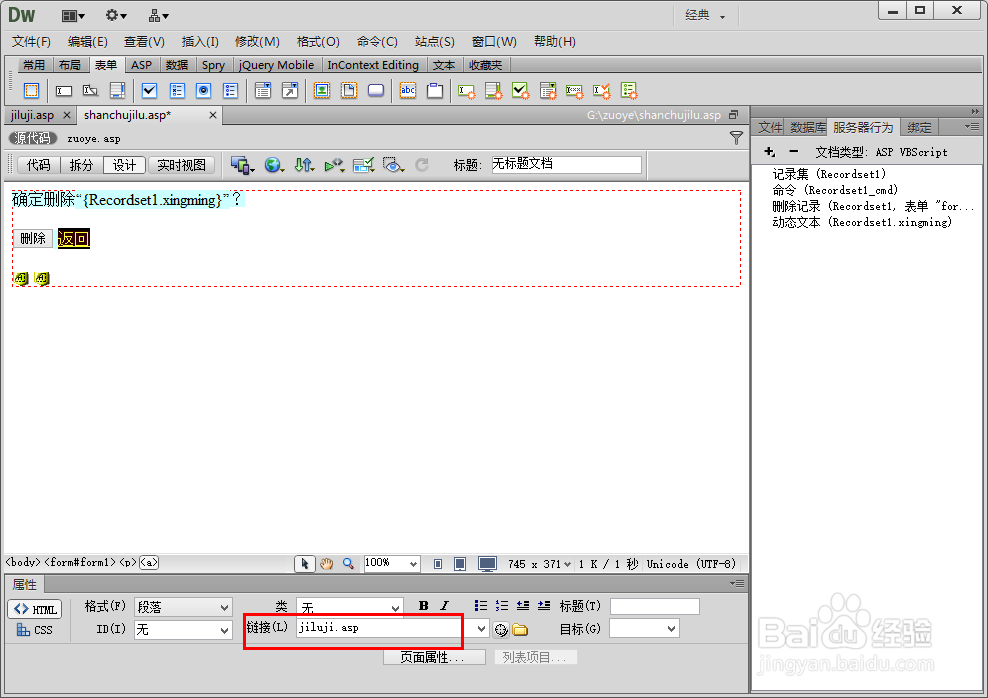Open Preview in Browser globe icon

click(274, 165)
